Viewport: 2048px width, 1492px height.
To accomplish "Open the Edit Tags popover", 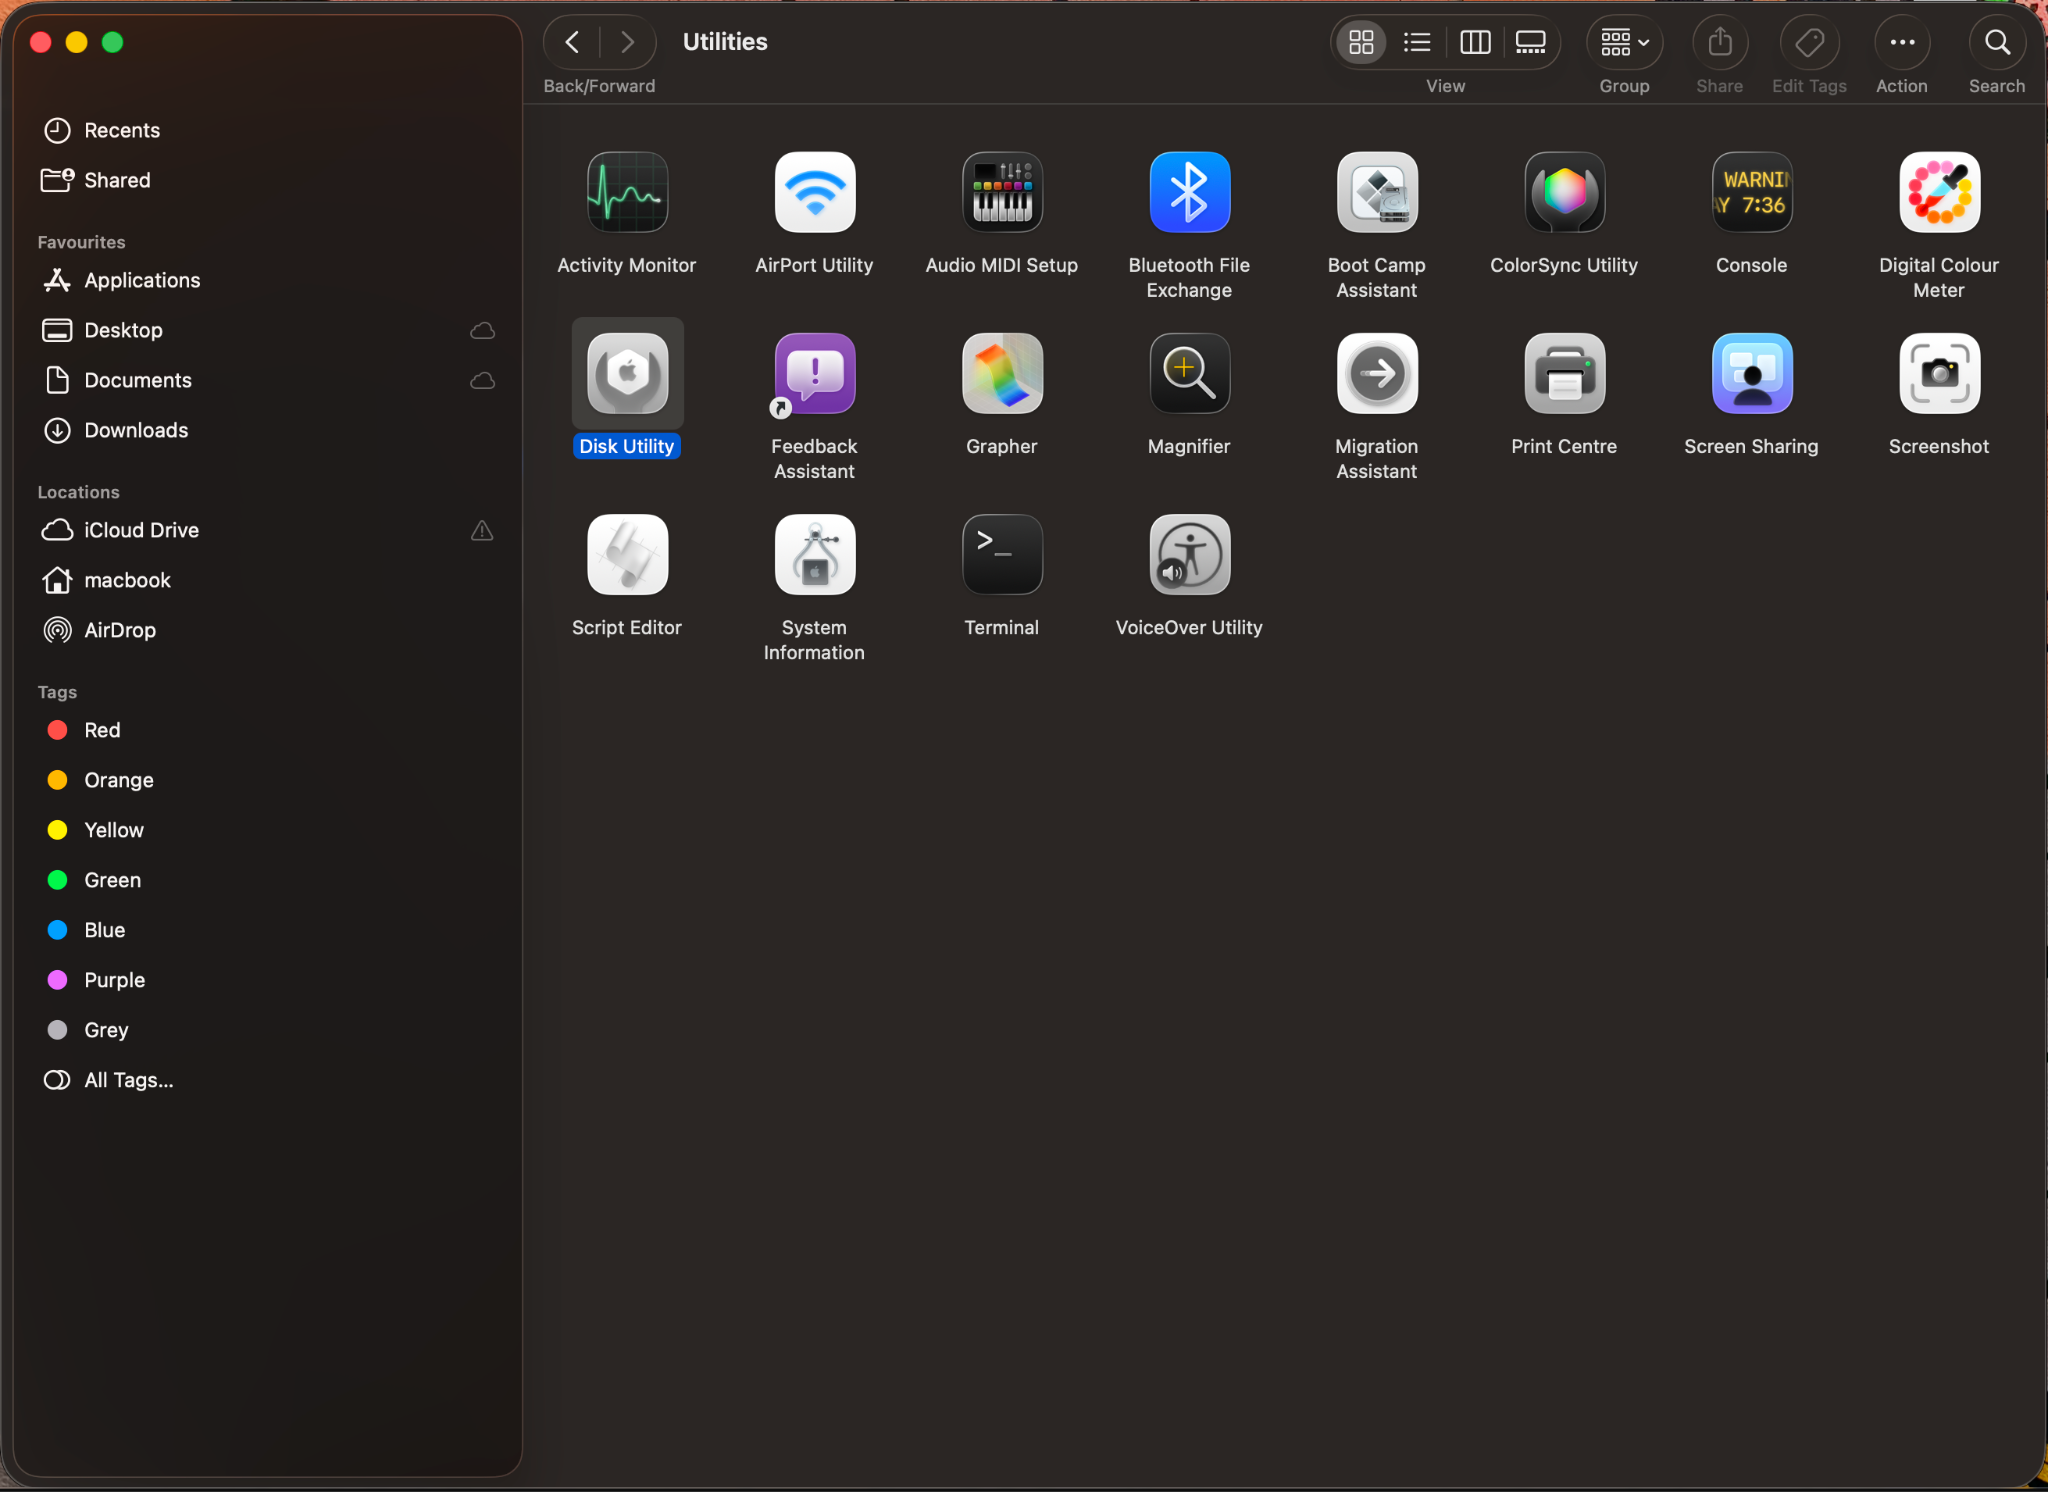I will pos(1809,42).
